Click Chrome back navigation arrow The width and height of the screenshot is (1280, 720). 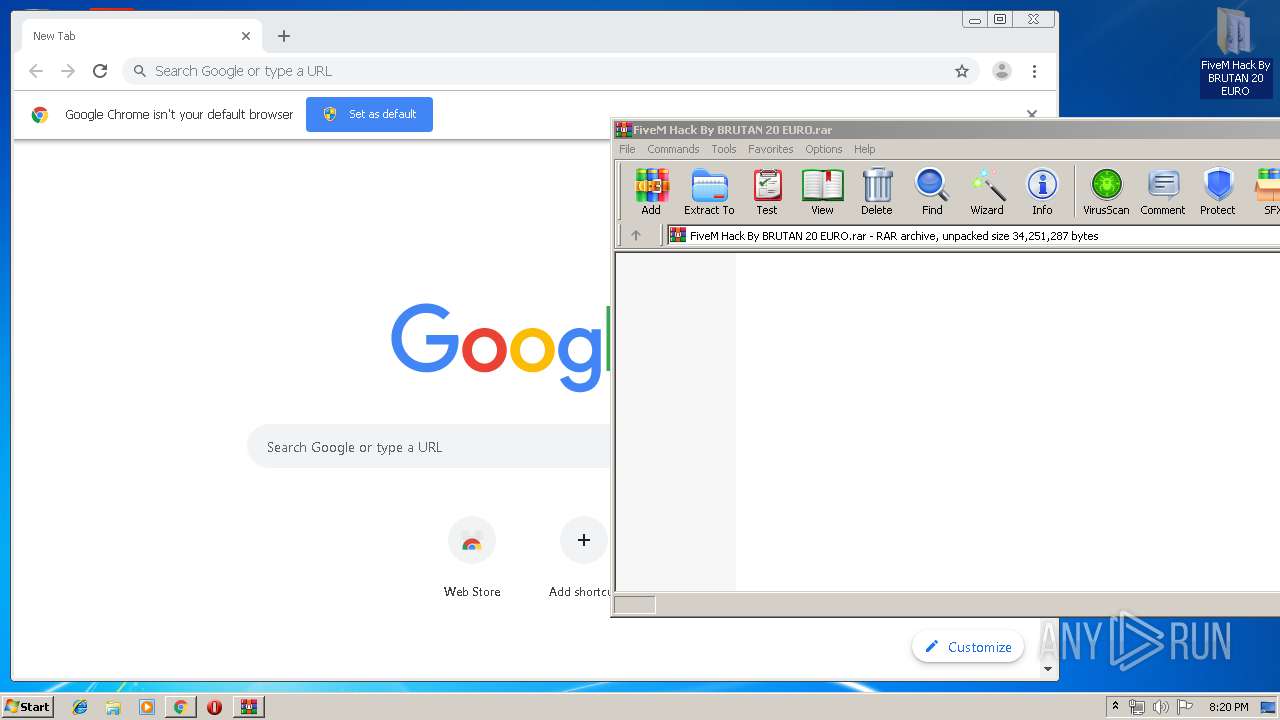pyautogui.click(x=36, y=71)
